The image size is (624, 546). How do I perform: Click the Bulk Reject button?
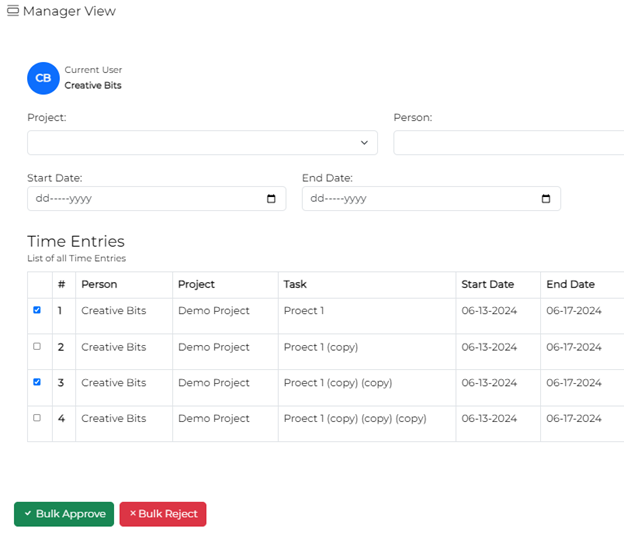pyautogui.click(x=163, y=514)
